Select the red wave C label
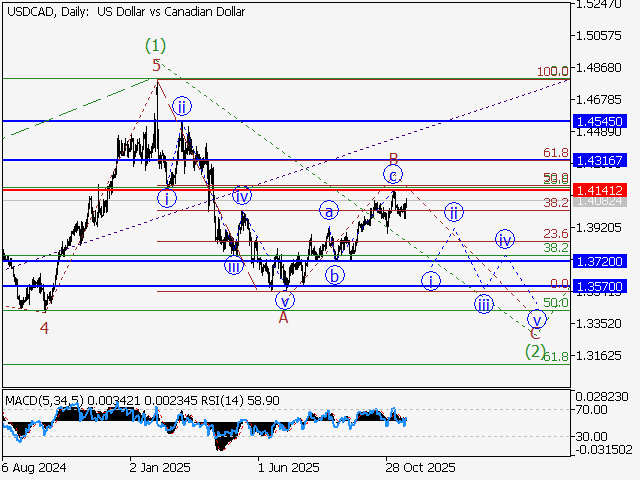Viewport: 640px width, 480px height. tap(535, 334)
